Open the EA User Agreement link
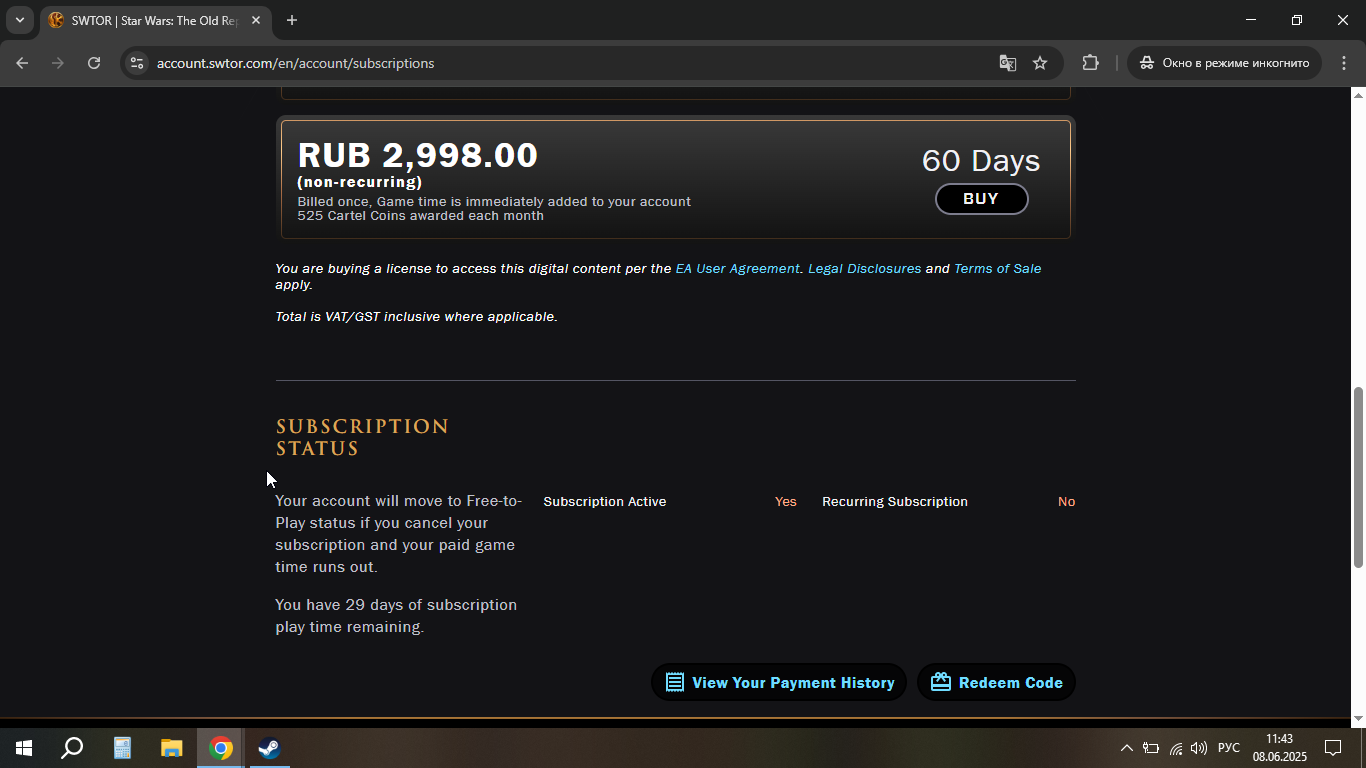 point(738,269)
